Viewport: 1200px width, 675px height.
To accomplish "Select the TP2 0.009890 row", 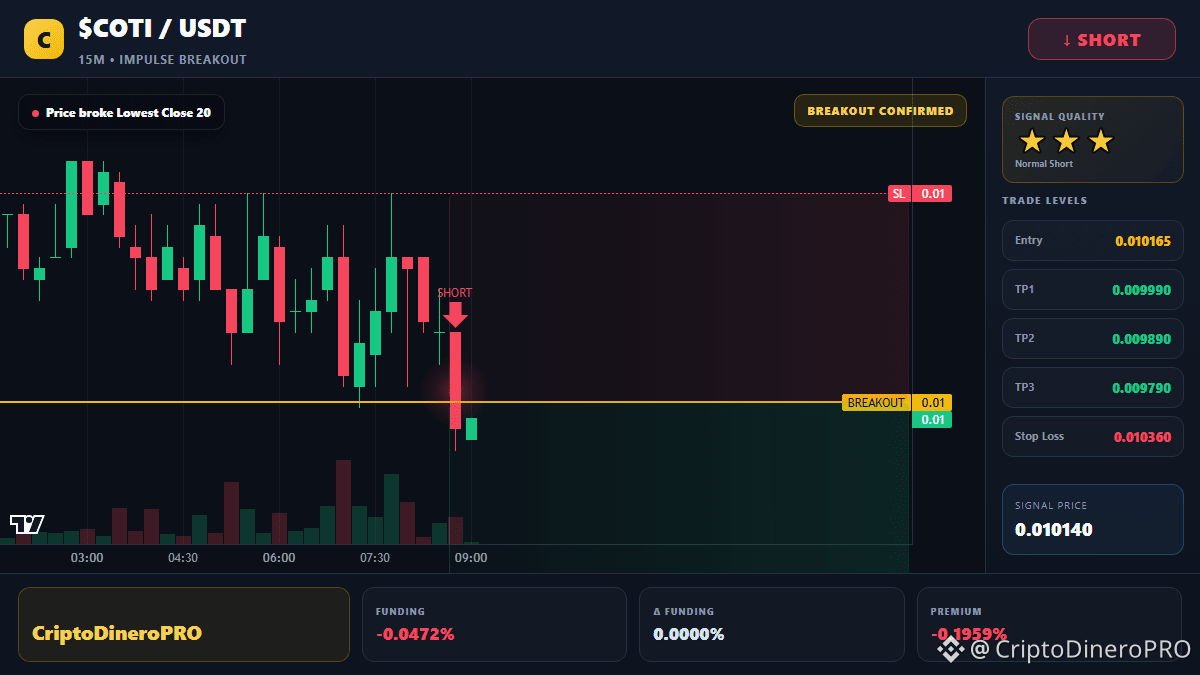I will click(1093, 338).
